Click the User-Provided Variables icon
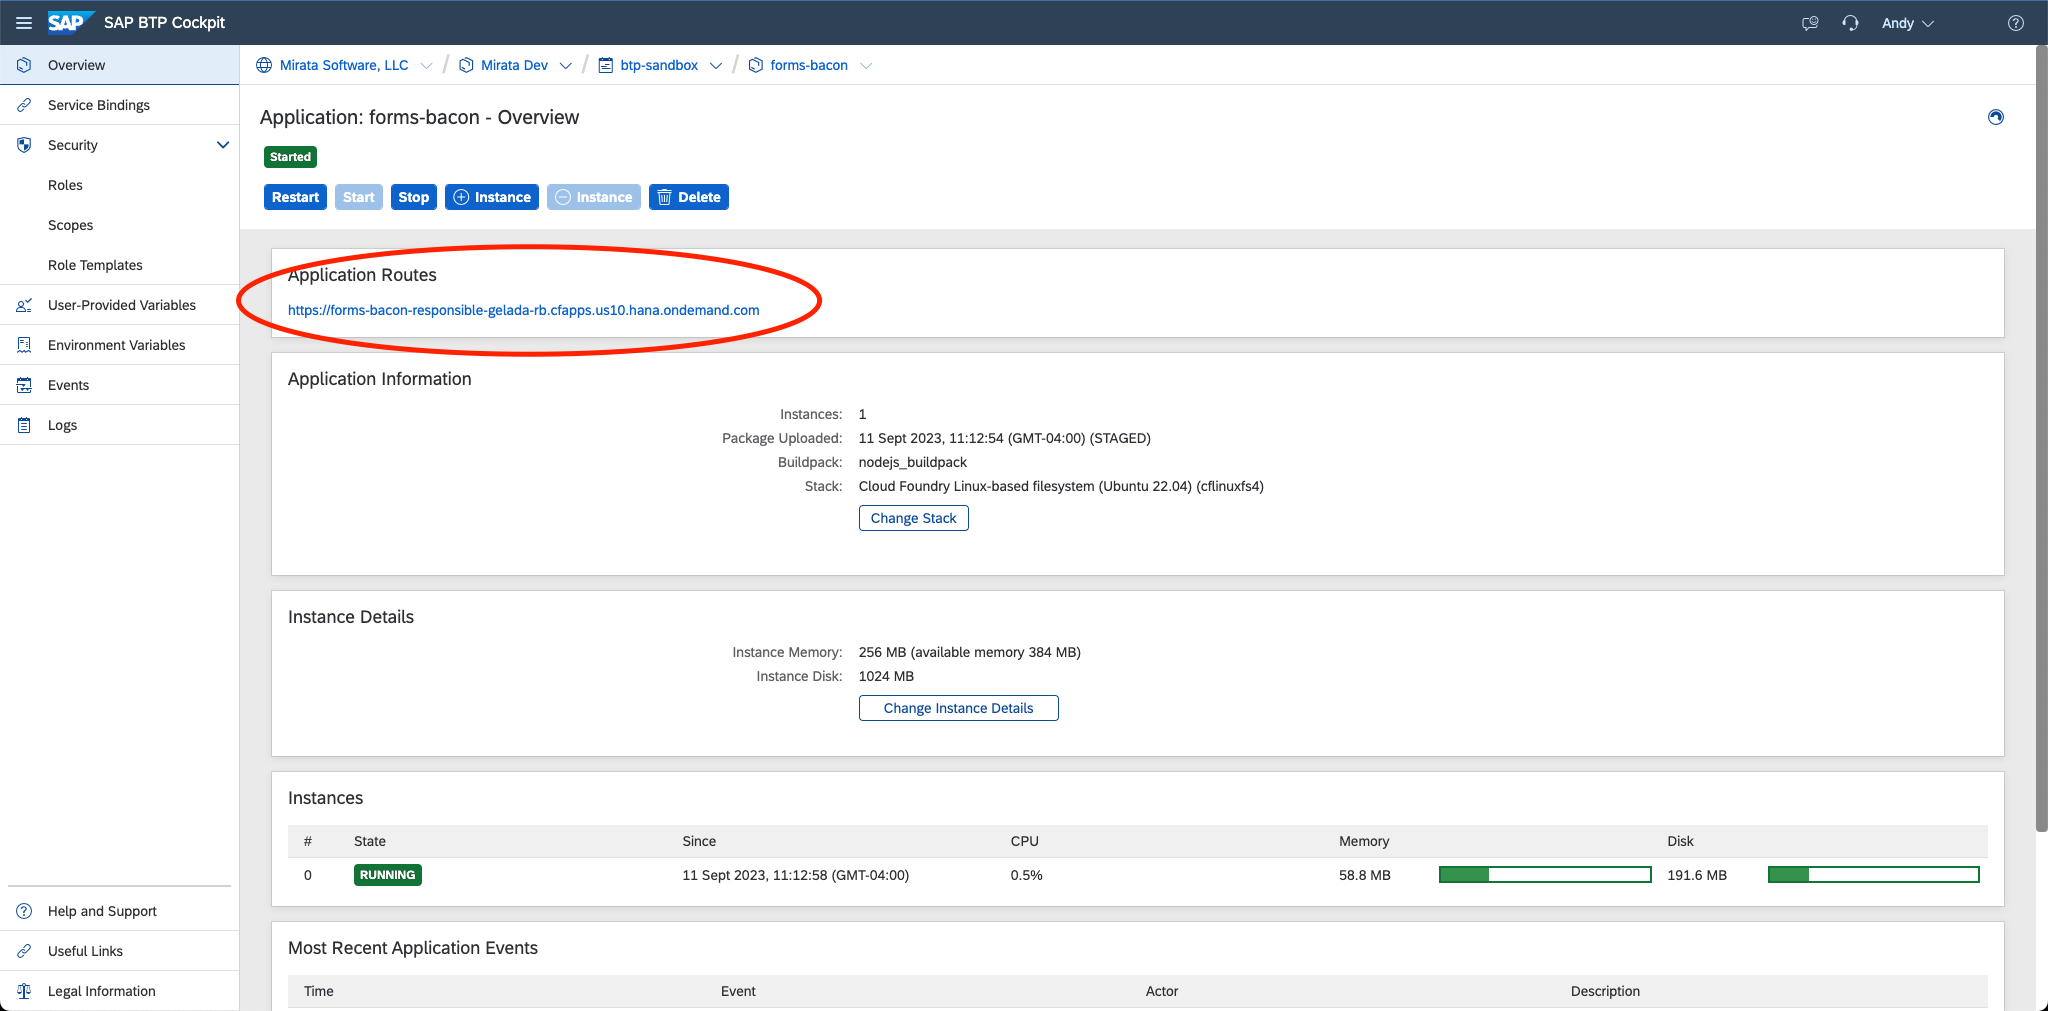 pos(24,305)
